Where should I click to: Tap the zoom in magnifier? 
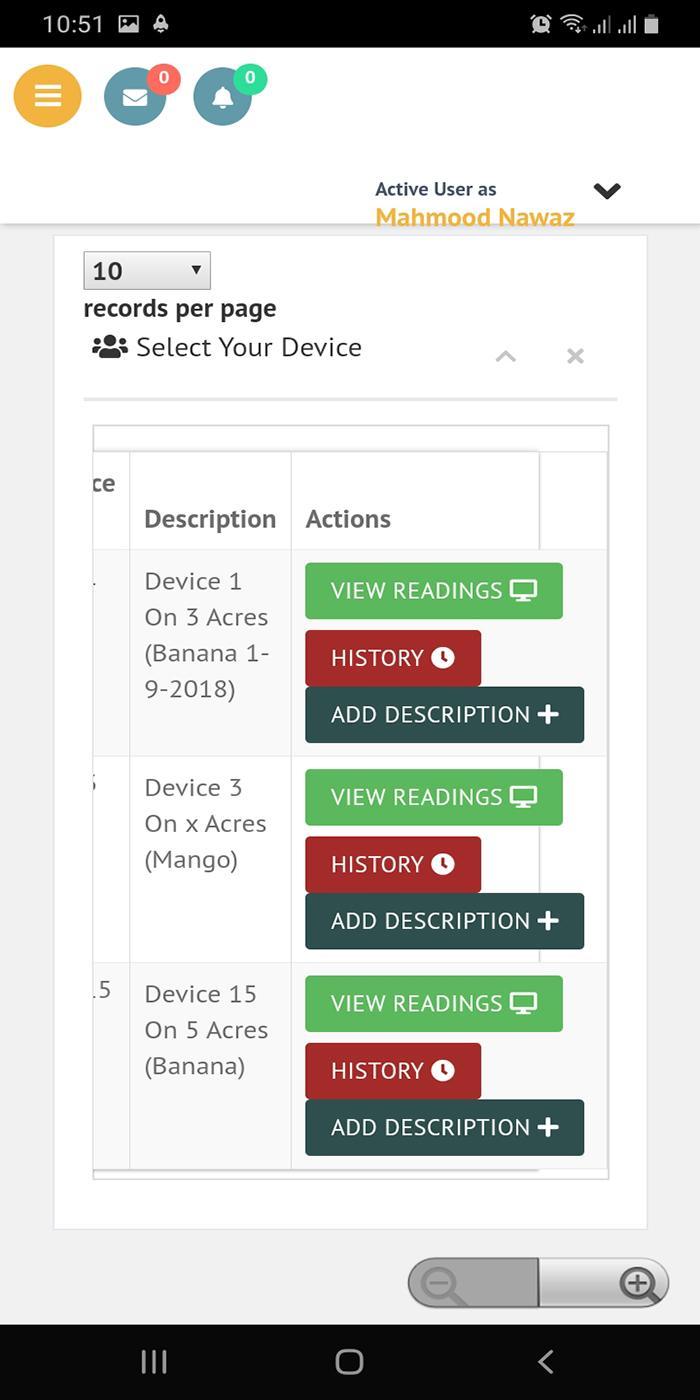pos(637,1282)
